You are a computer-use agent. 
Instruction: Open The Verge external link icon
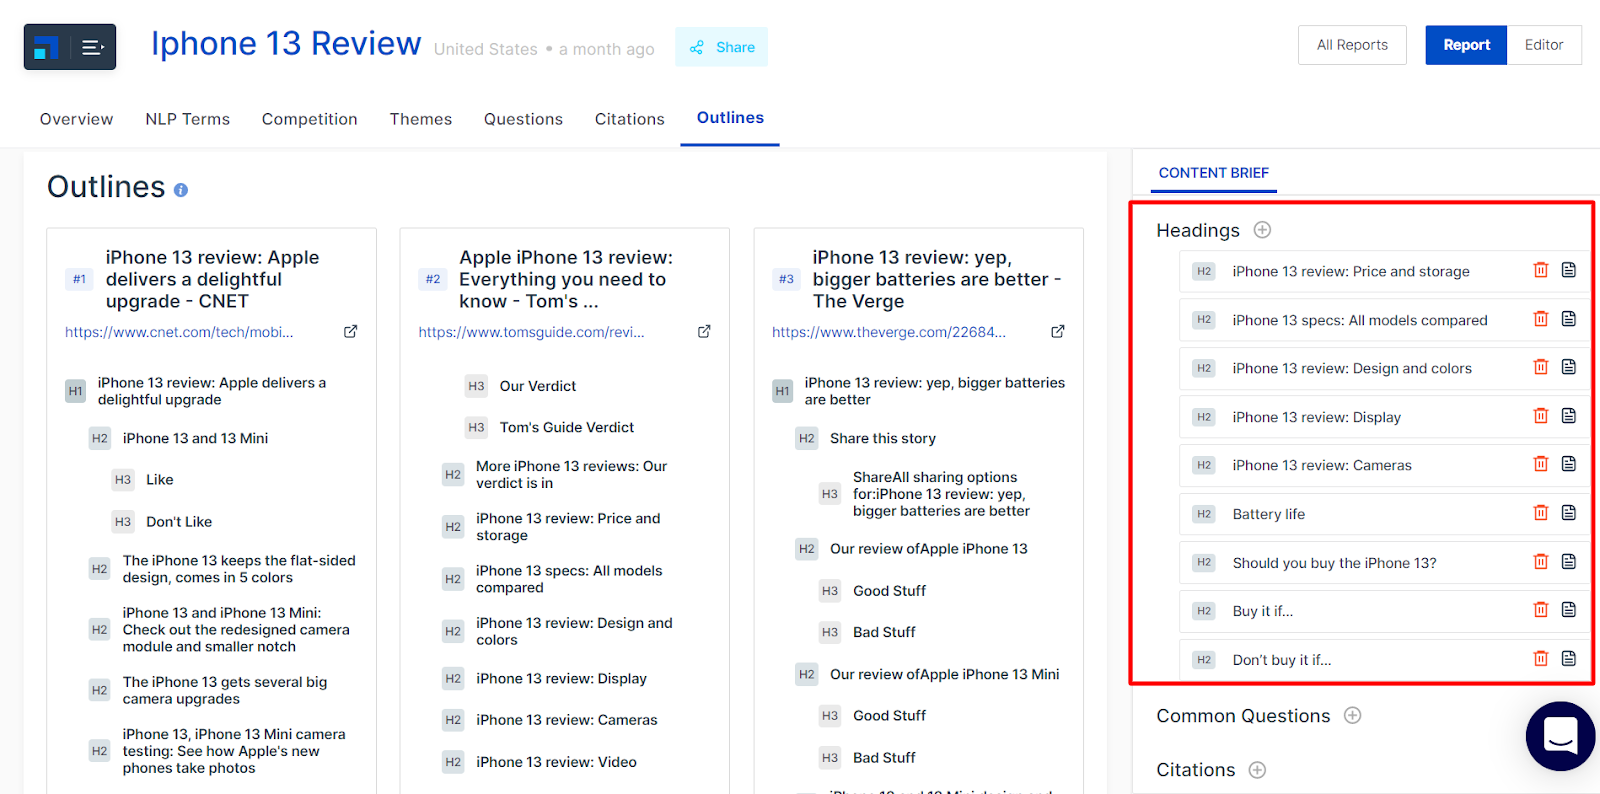tap(1058, 332)
